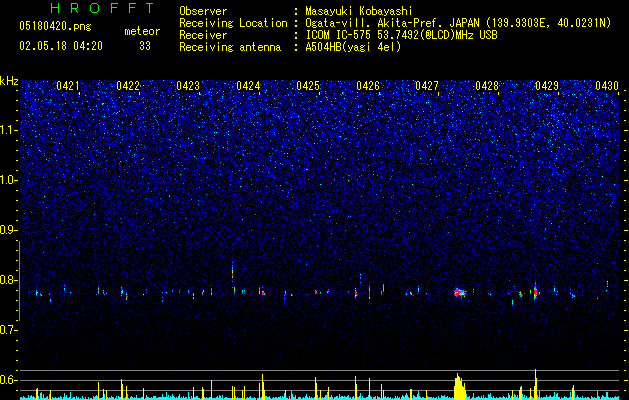Click the 'Receiver' field label

click(203, 35)
